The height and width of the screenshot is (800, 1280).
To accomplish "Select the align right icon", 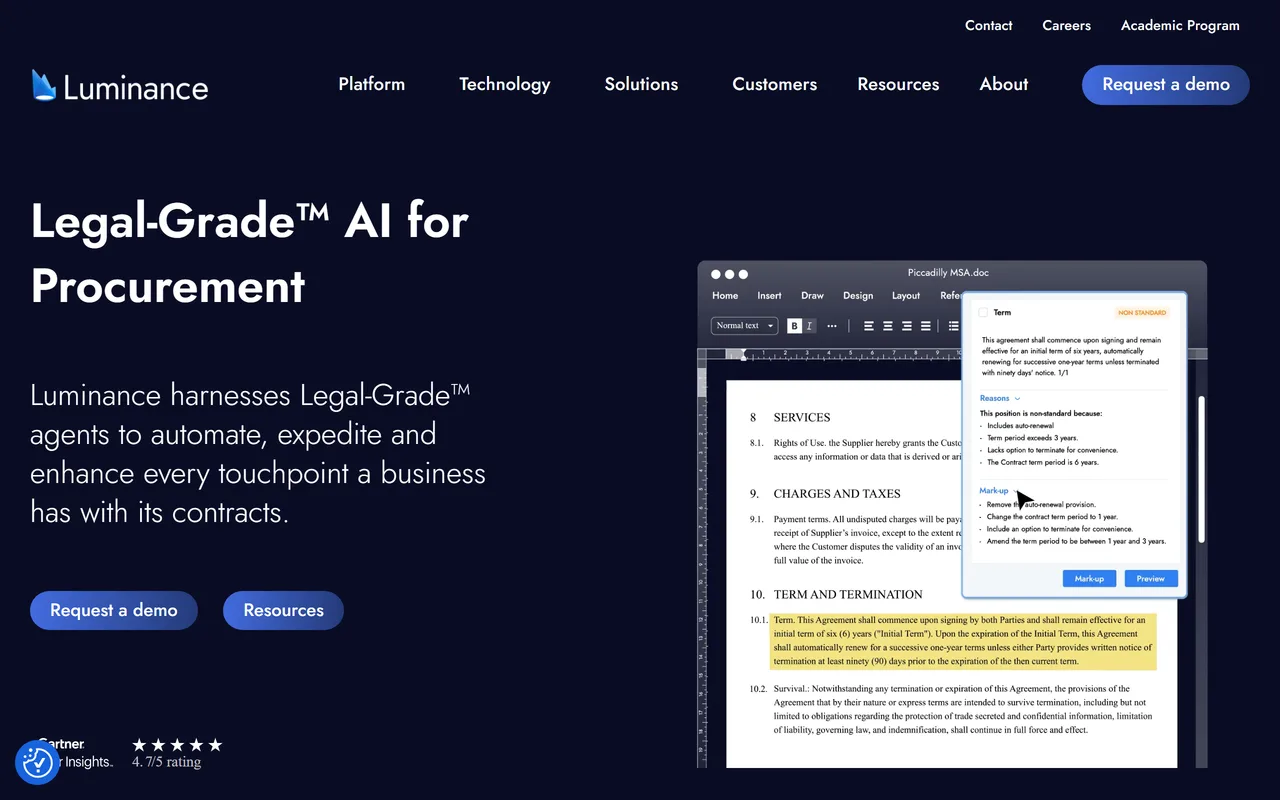I will [906, 325].
